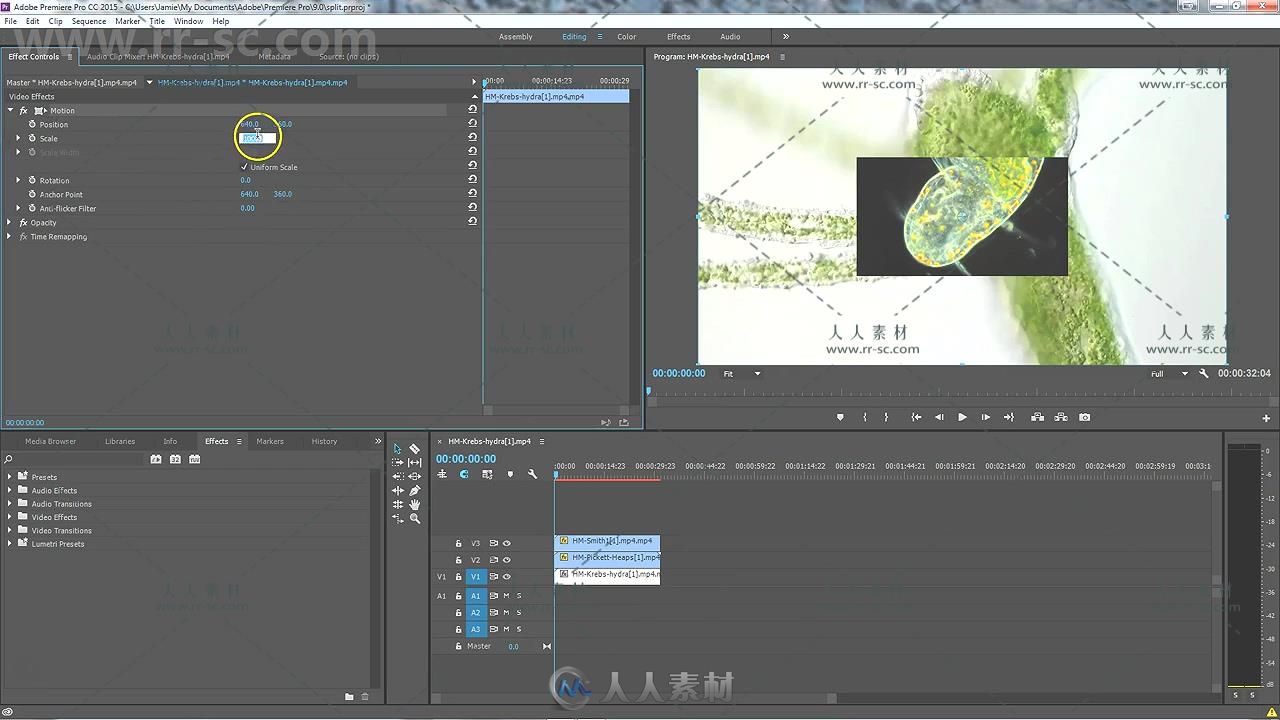1280x720 pixels.
Task: Select the Selection tool arrow
Action: (398, 449)
